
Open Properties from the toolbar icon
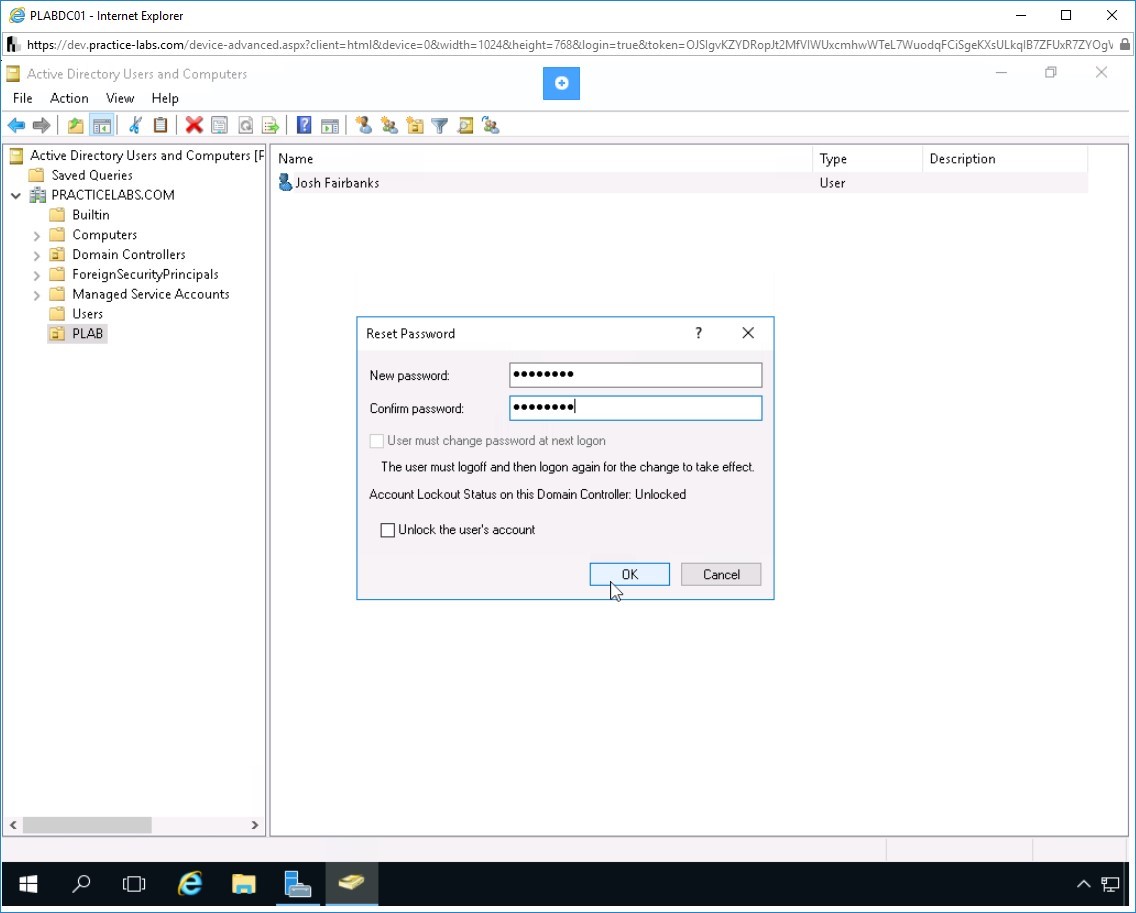point(219,125)
